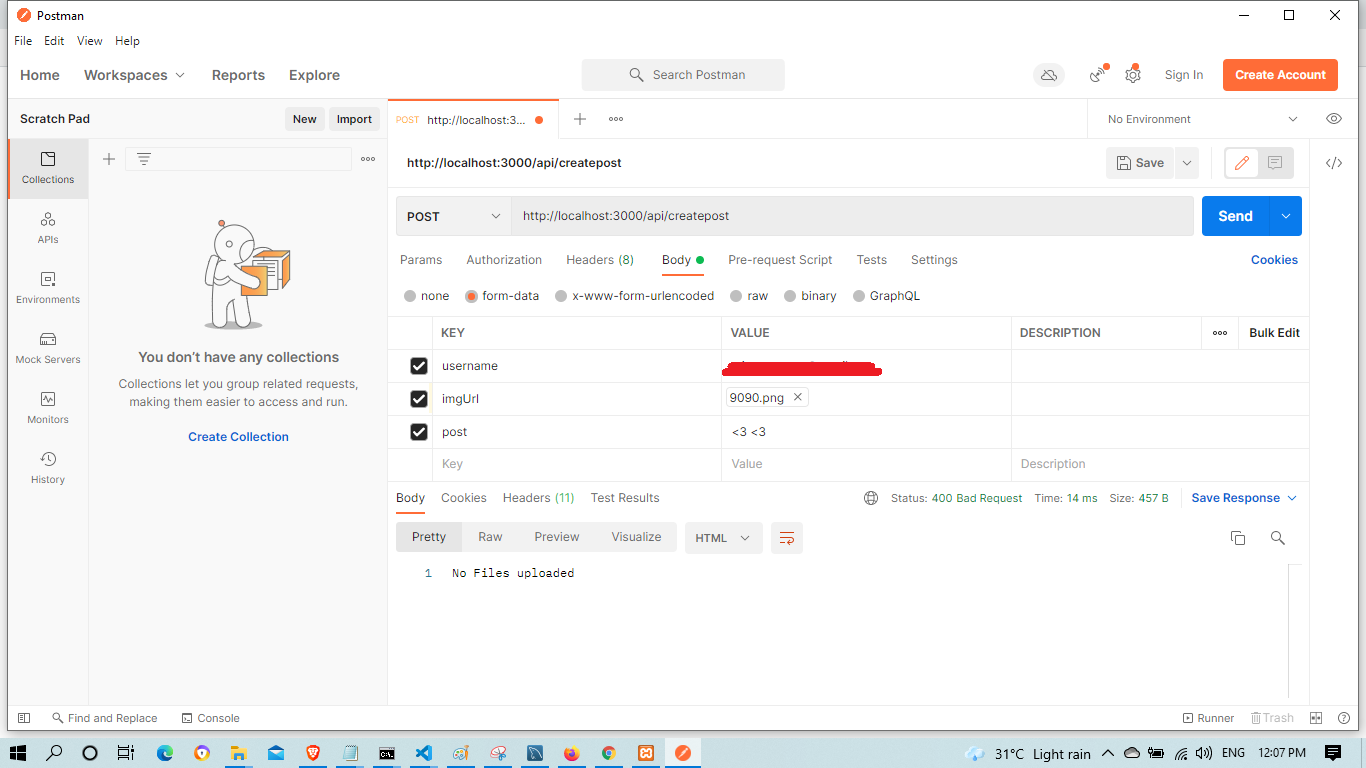The image size is (1366, 768).
Task: Open the History sidebar panel
Action: coord(48,468)
